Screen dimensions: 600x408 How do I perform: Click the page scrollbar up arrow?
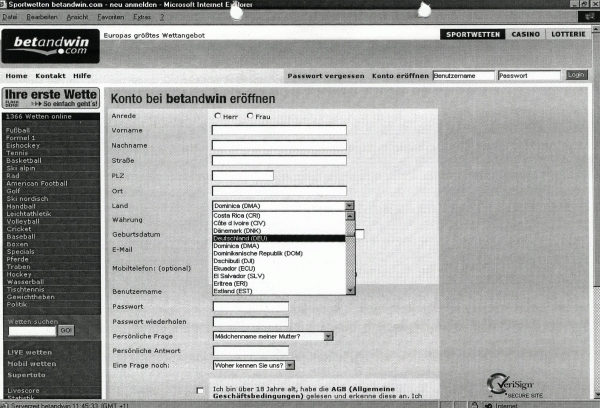point(596,29)
